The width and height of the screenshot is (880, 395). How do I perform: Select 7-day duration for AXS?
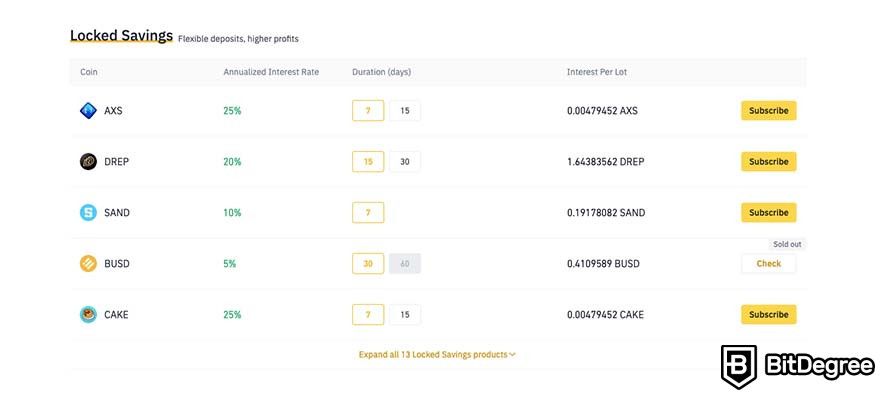click(x=368, y=111)
